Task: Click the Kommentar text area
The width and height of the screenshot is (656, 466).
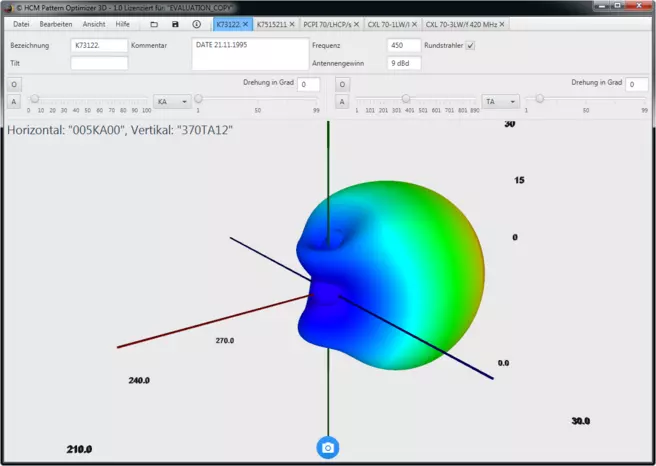Action: pyautogui.click(x=250, y=54)
